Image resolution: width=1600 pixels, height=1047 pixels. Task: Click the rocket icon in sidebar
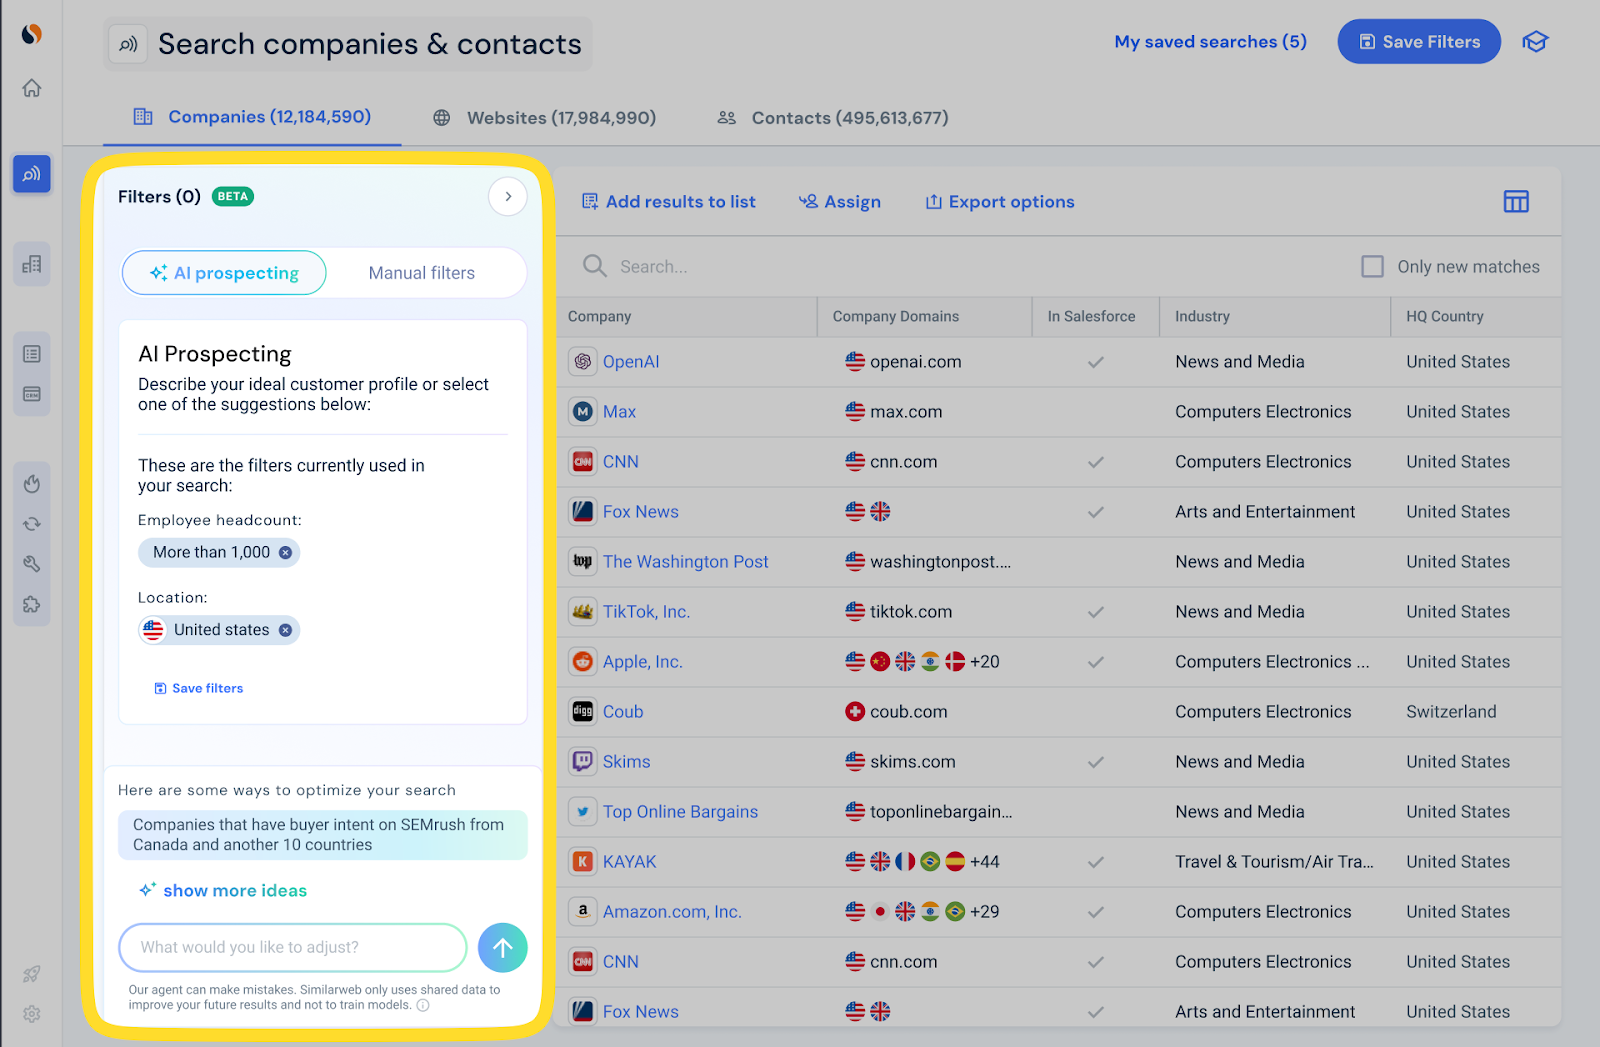tap(32, 974)
